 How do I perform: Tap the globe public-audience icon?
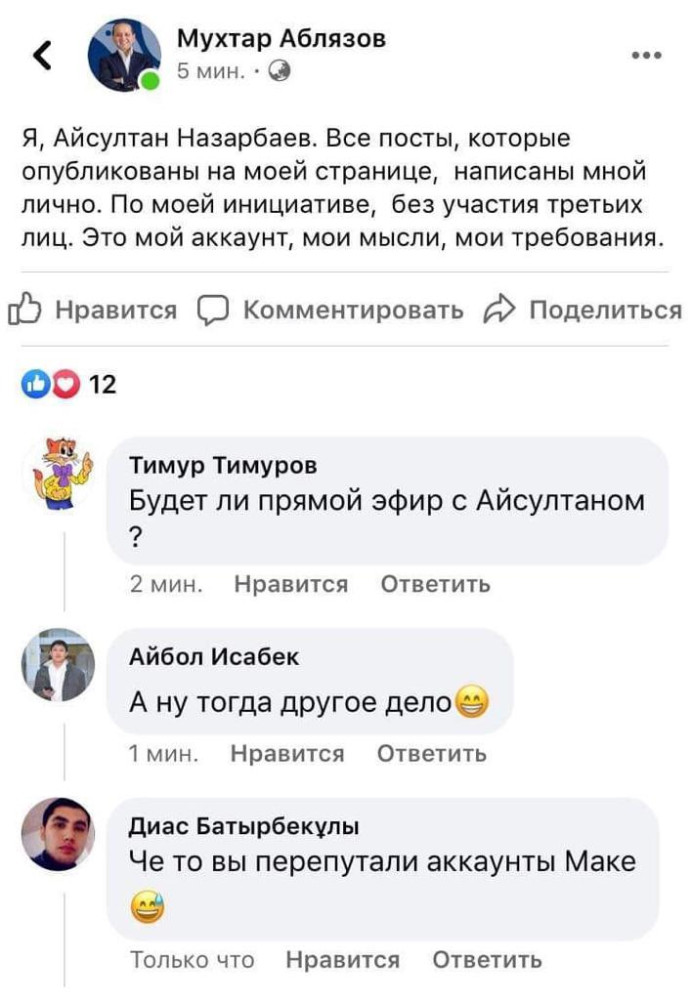[281, 71]
